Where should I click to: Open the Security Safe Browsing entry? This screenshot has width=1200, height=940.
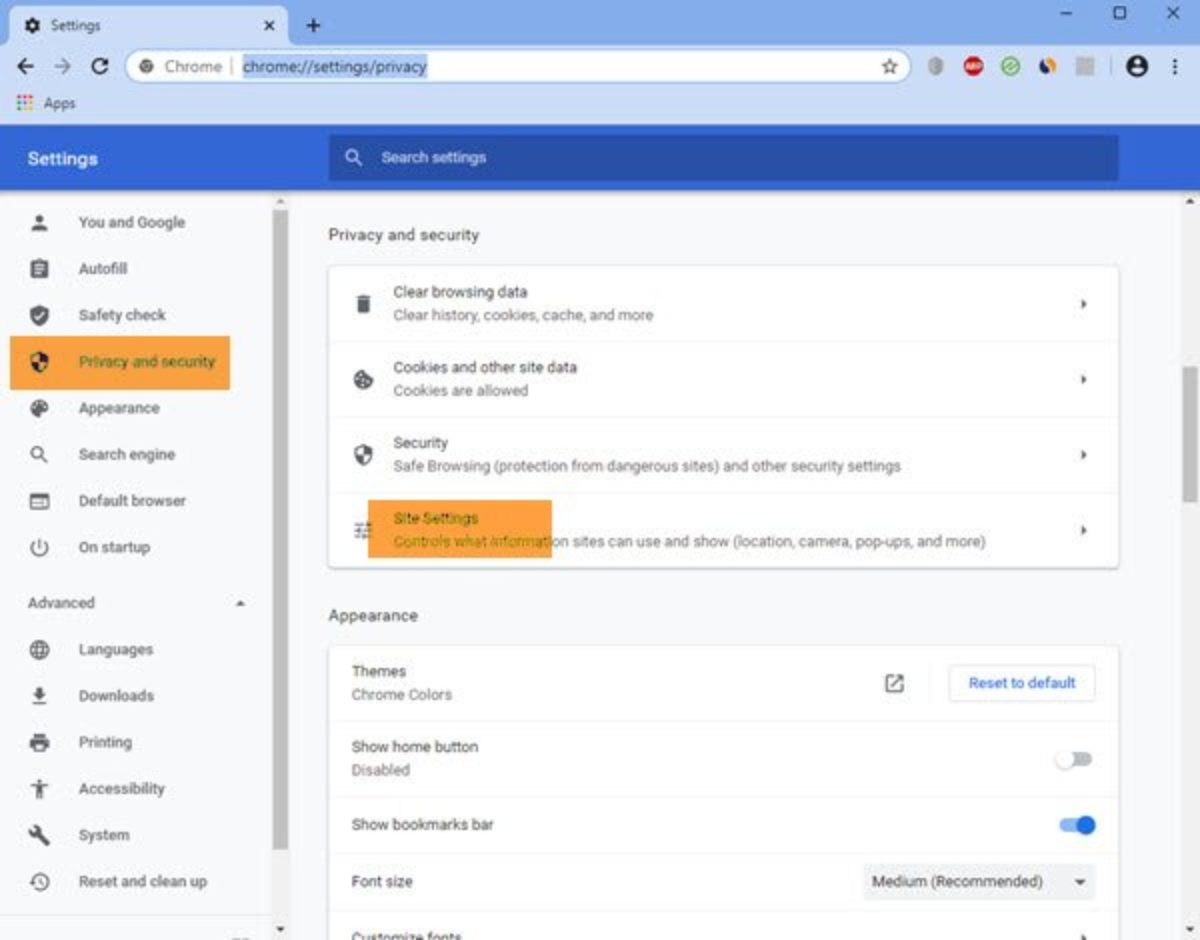coord(723,455)
